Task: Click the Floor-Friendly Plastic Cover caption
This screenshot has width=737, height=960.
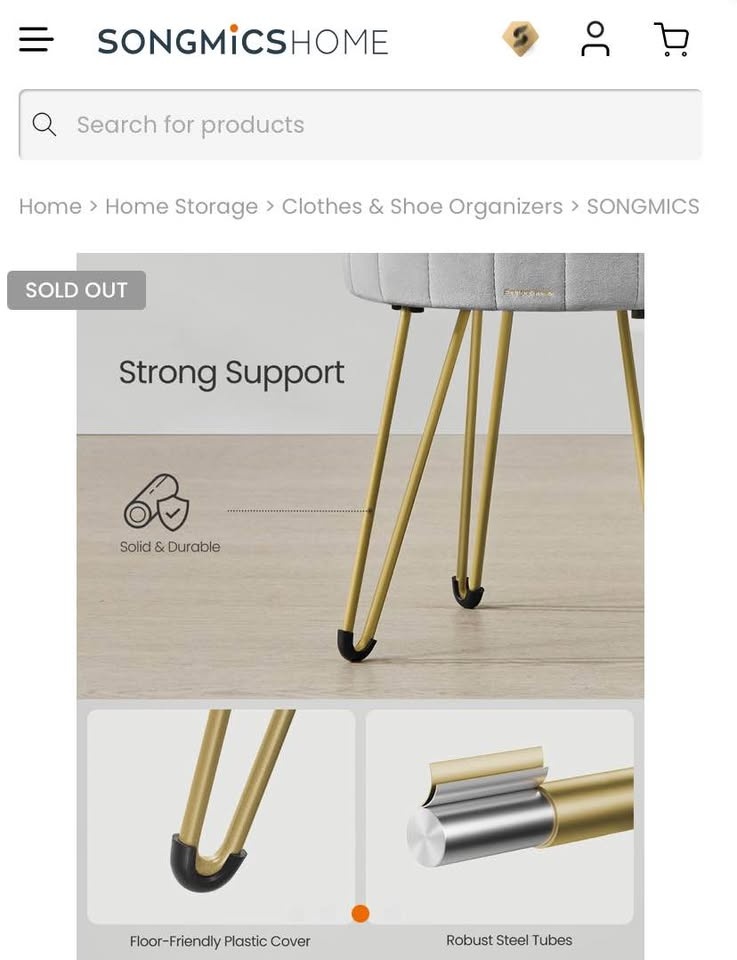Action: [220, 941]
